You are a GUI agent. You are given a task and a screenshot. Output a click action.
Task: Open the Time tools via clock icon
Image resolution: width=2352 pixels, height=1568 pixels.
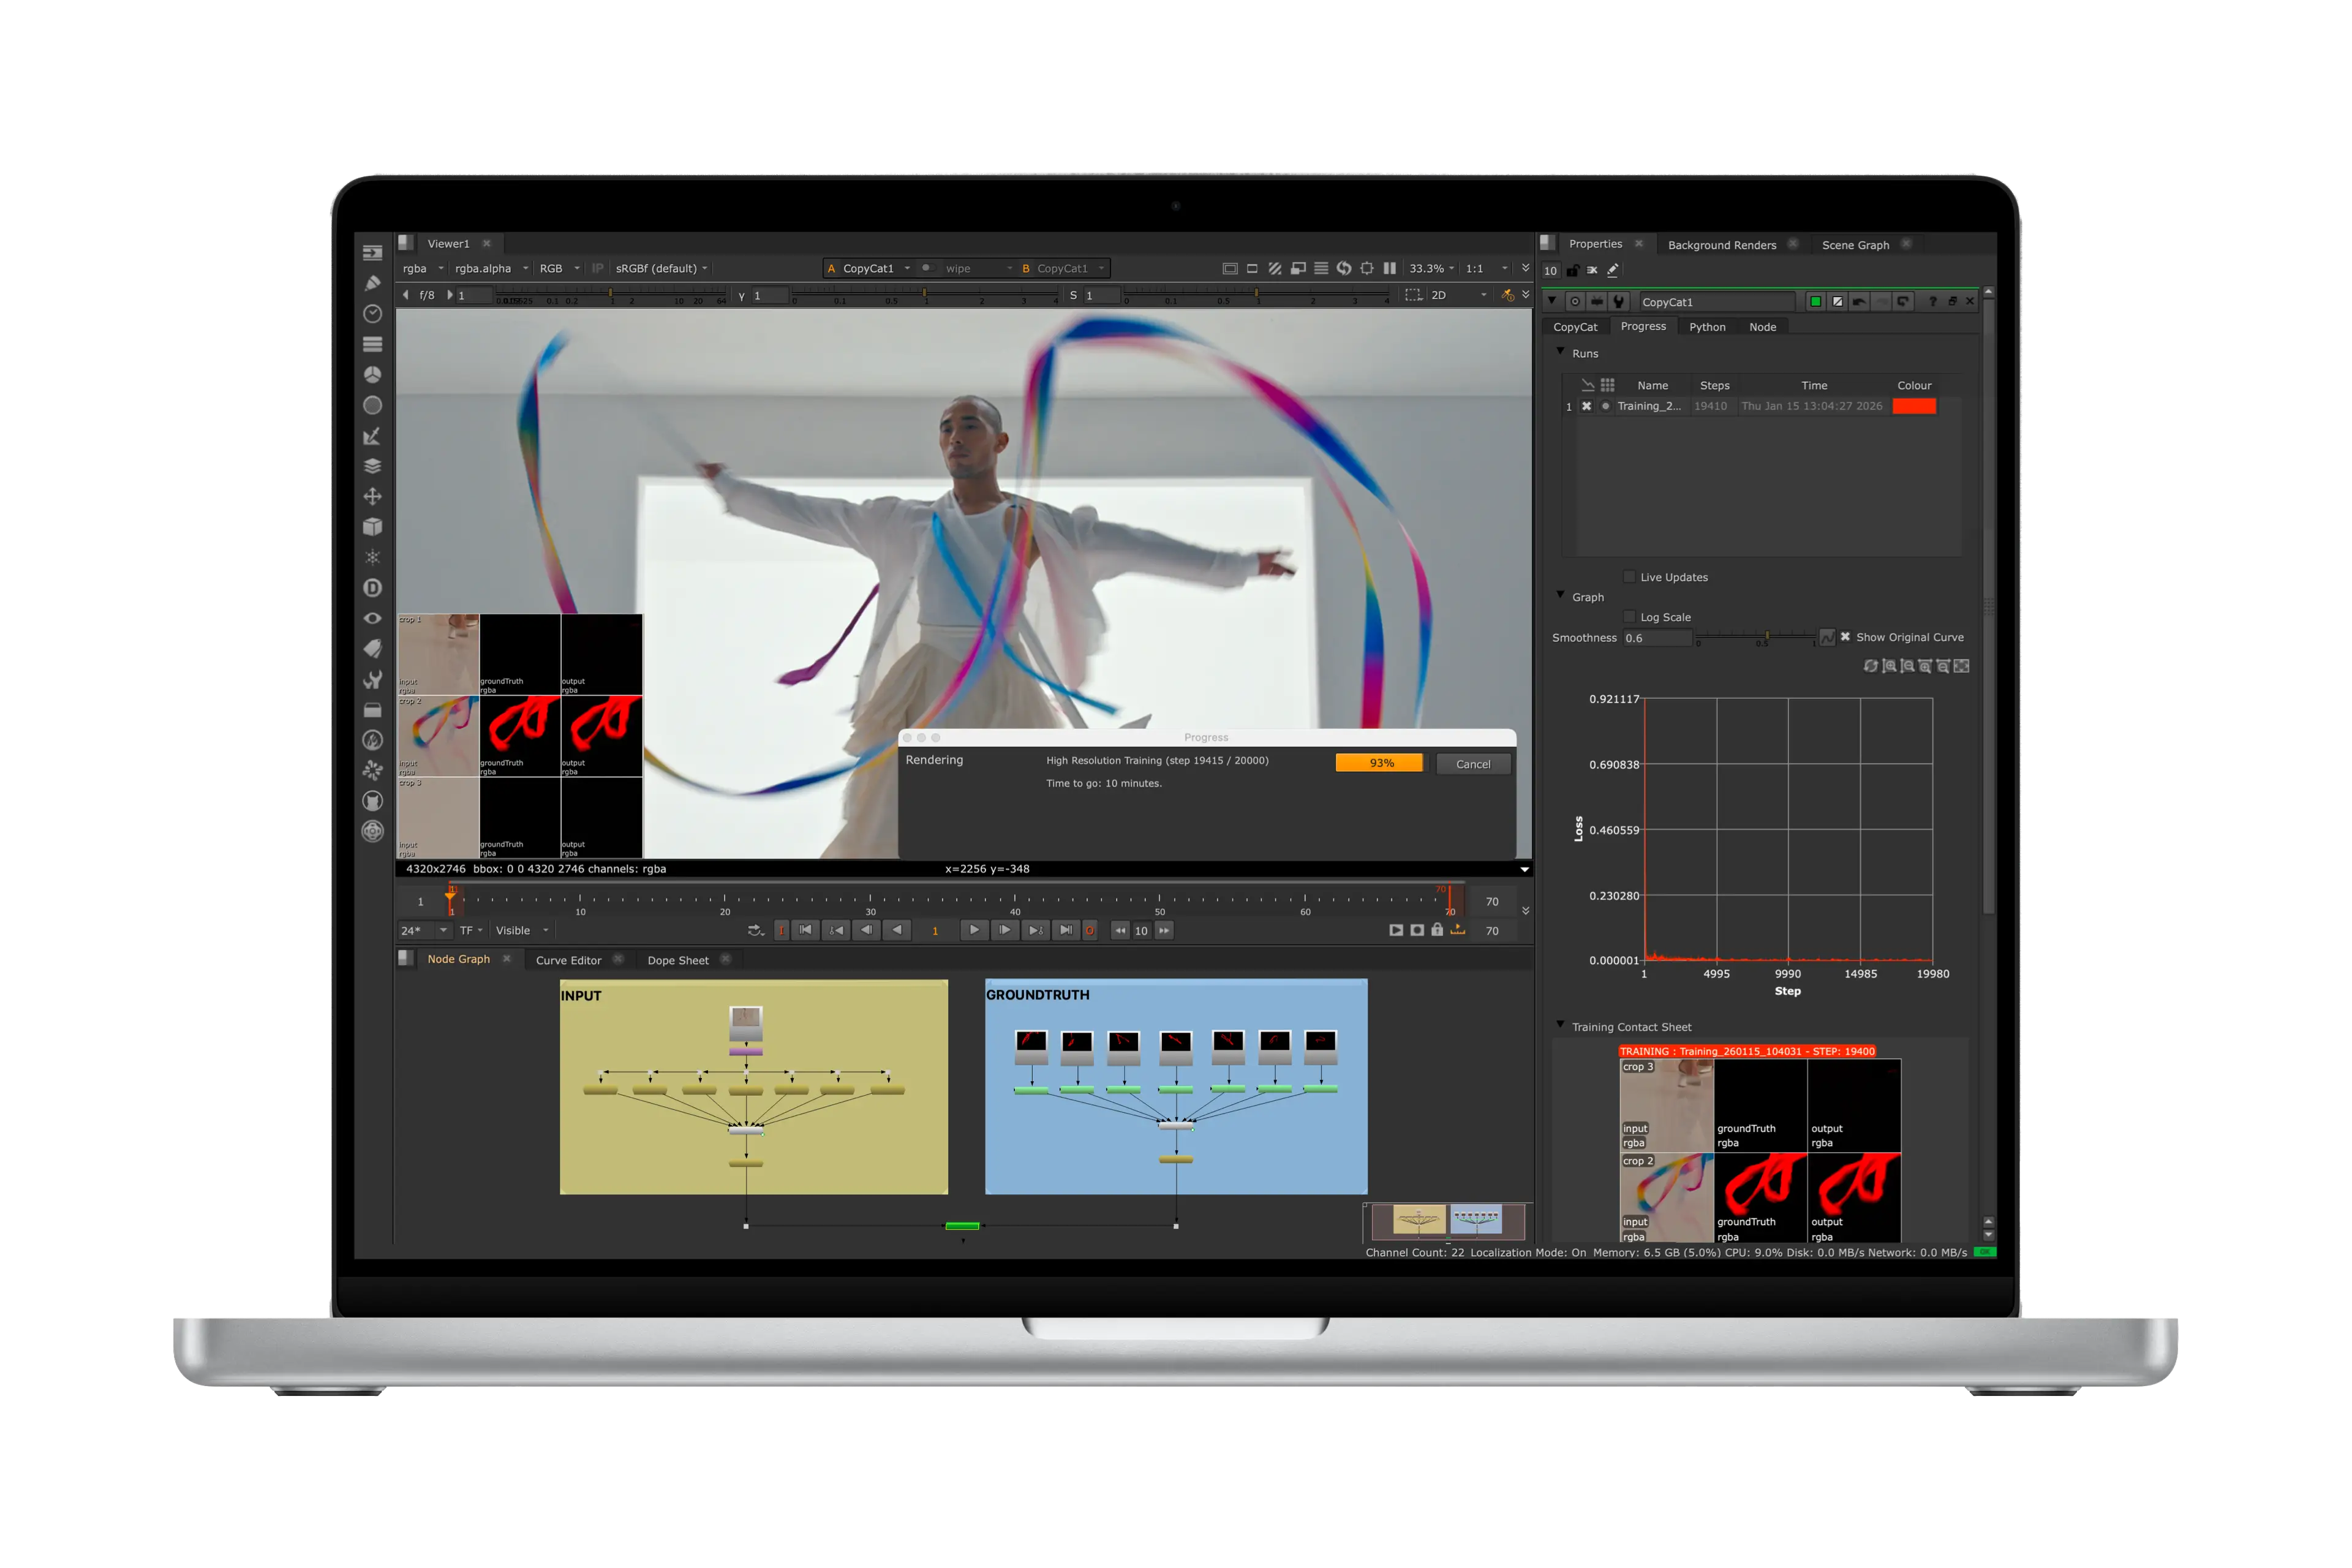[x=372, y=313]
